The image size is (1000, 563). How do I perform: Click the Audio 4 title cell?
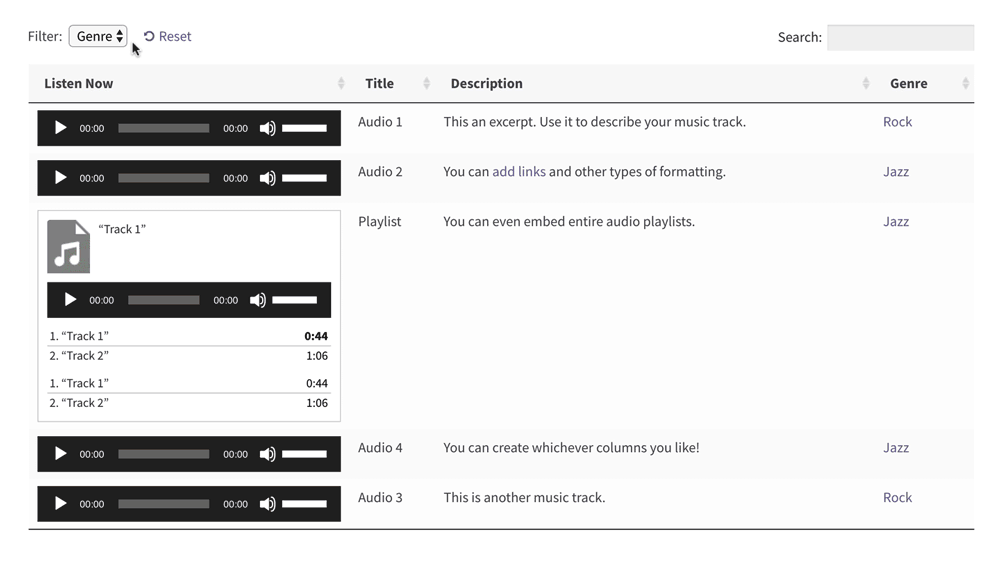coord(380,448)
